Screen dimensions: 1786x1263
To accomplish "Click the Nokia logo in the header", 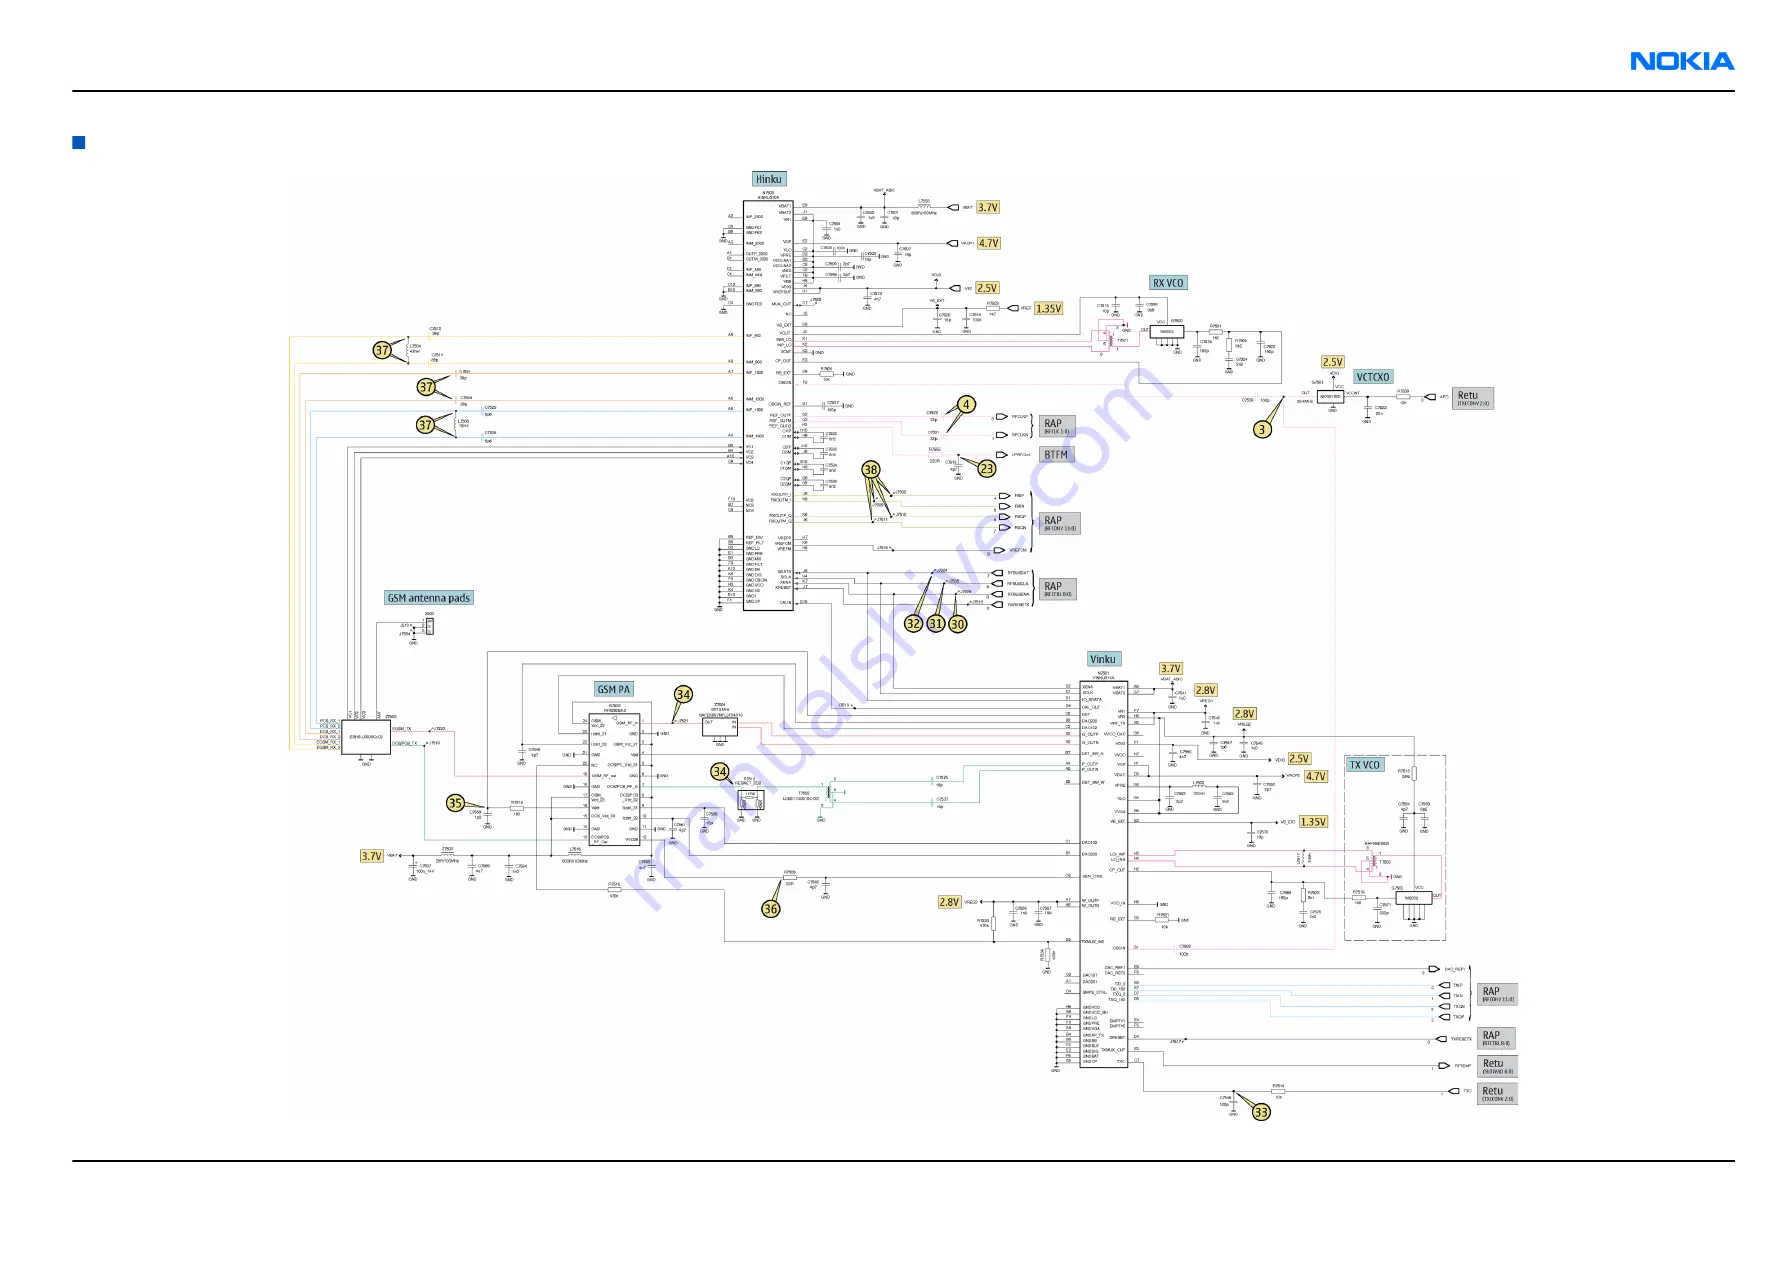I will [x=1682, y=62].
